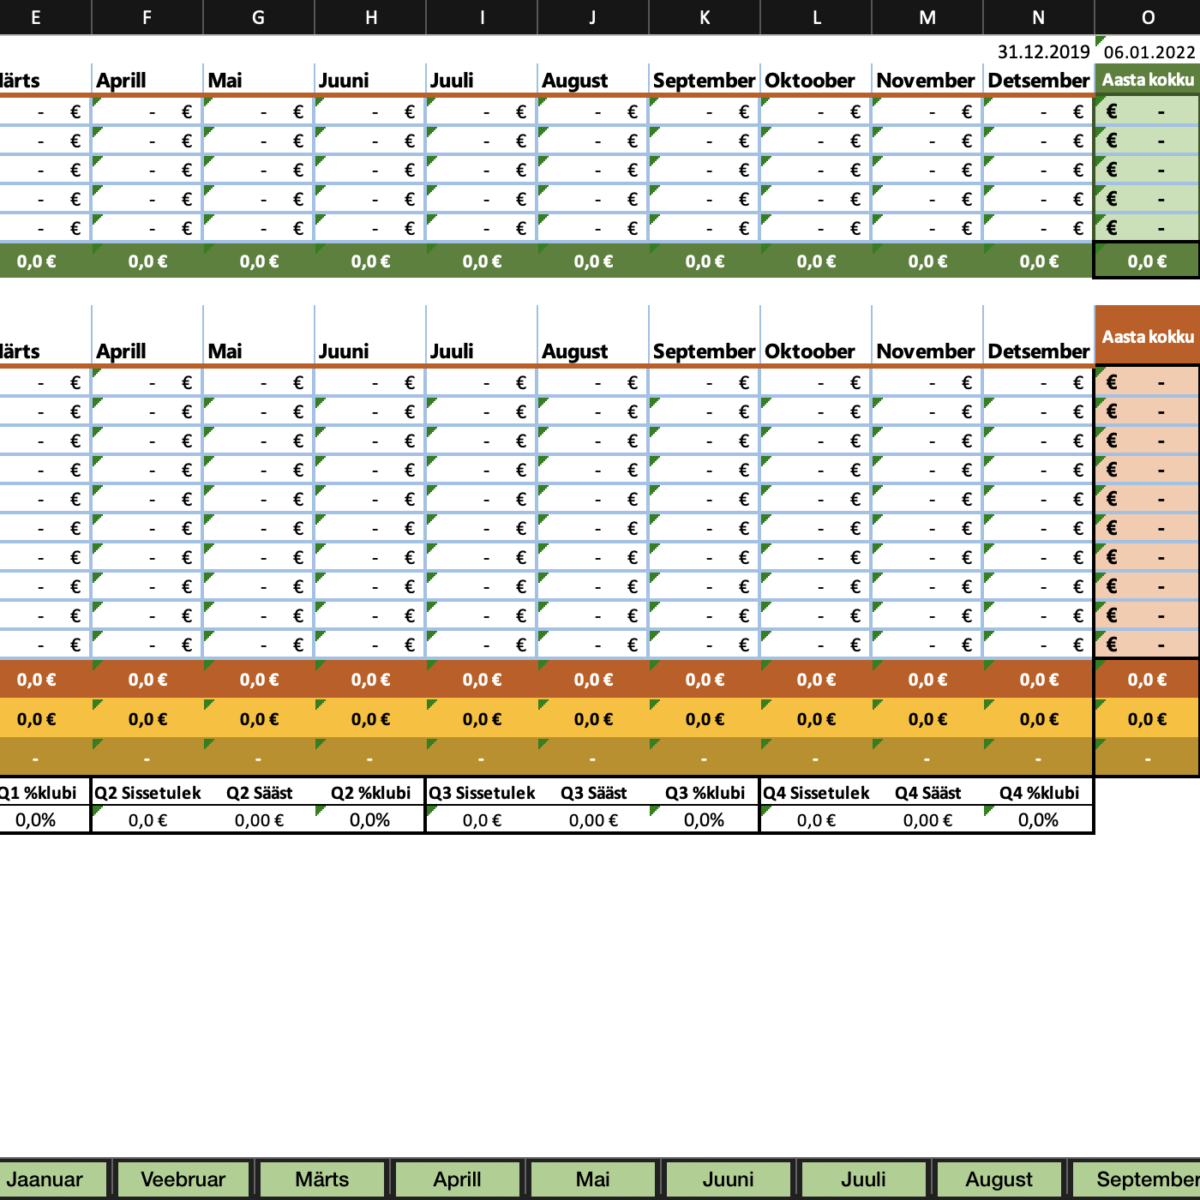Viewport: 1200px width, 1200px height.
Task: Select column header O
Action: coord(1148,17)
